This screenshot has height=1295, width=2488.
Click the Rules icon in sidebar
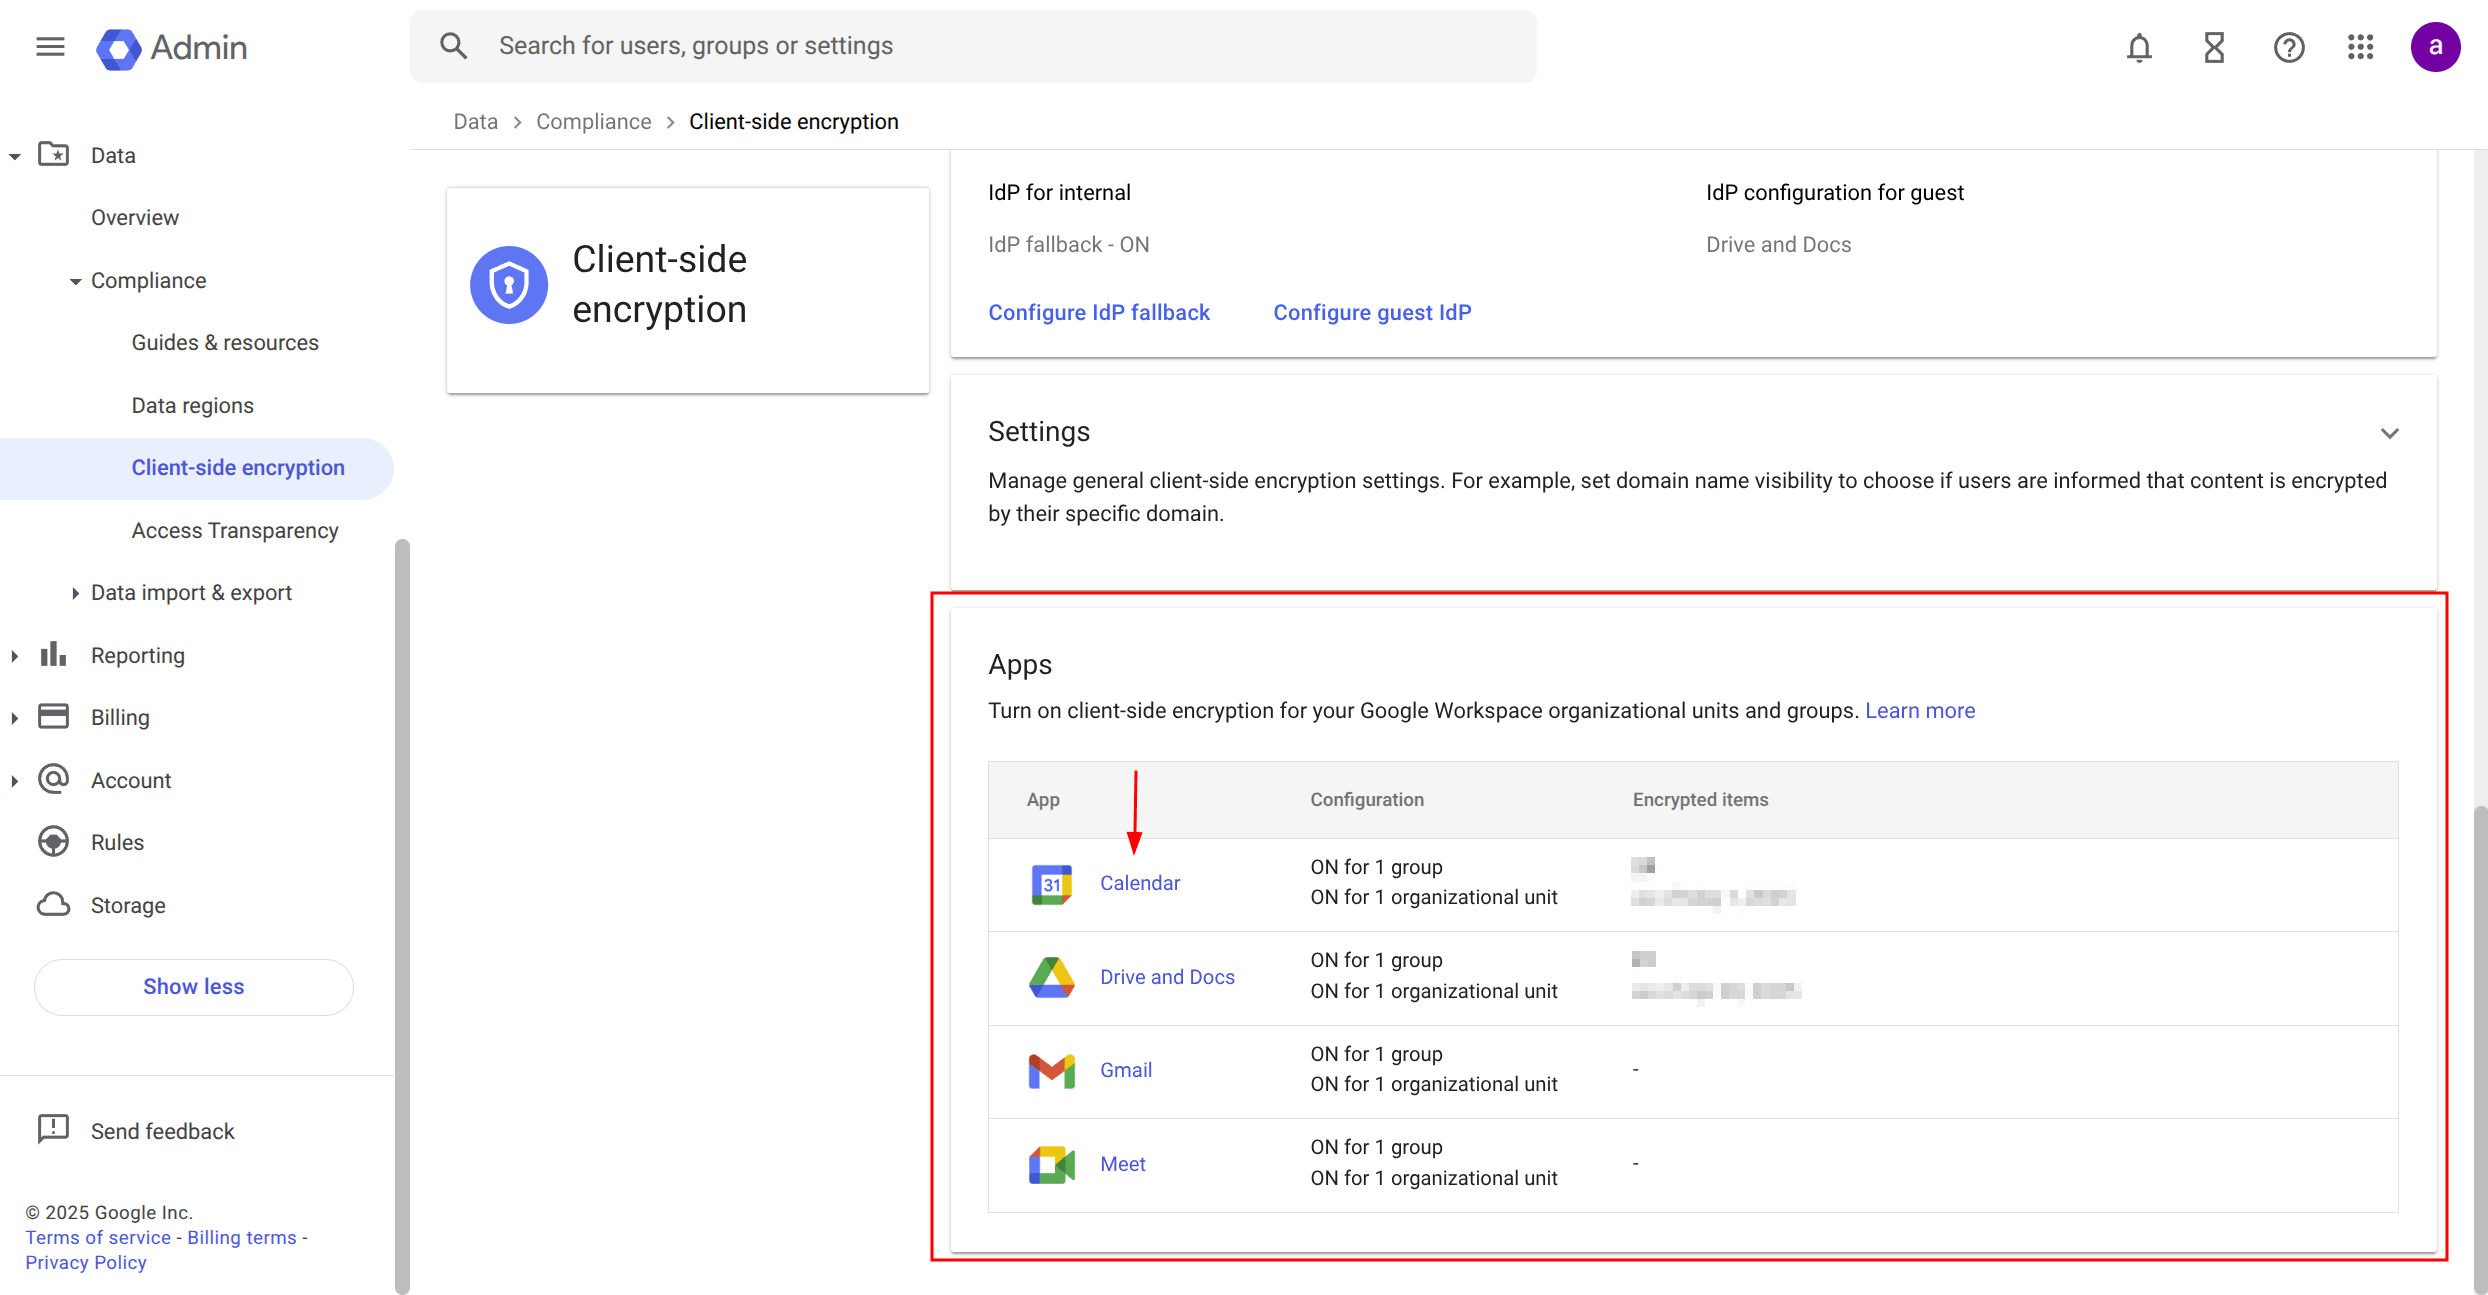54,842
